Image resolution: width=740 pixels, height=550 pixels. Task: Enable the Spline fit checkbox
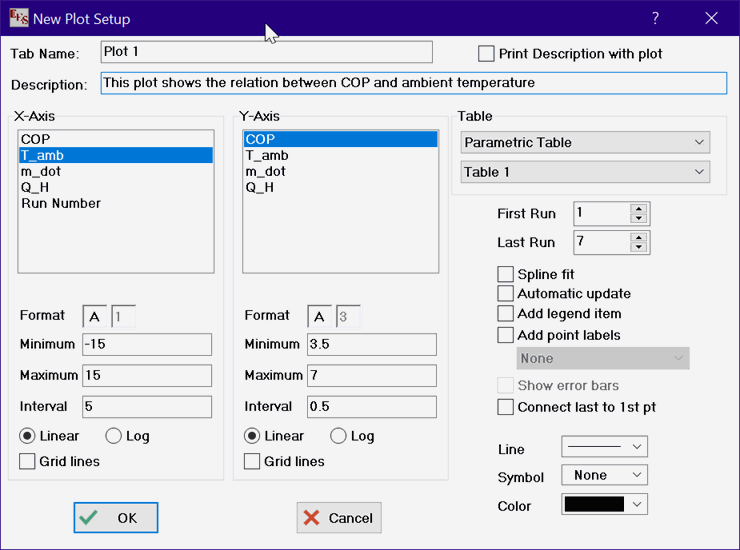[x=506, y=274]
